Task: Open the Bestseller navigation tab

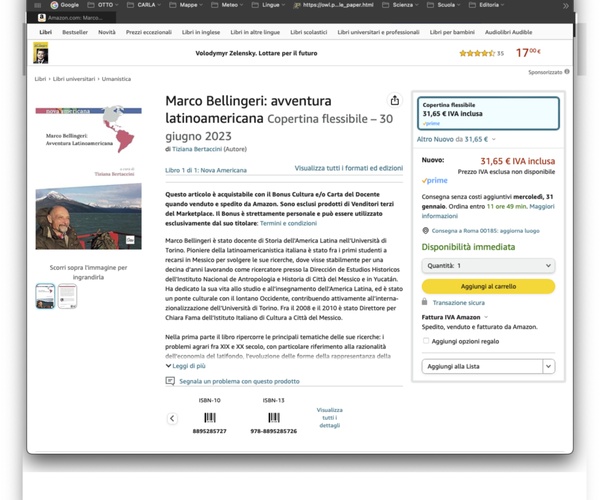Action: pos(75,32)
